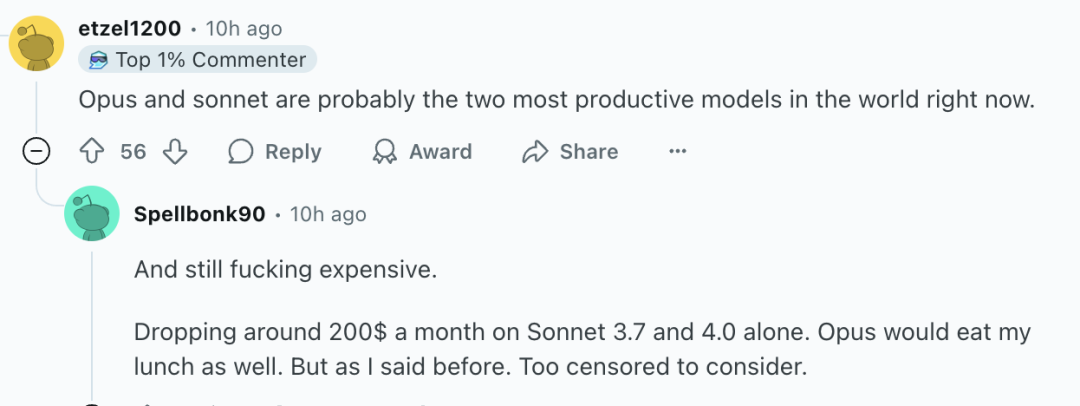Click the speech bubble Reply icon
Screen dimensions: 1080x406
[240, 151]
